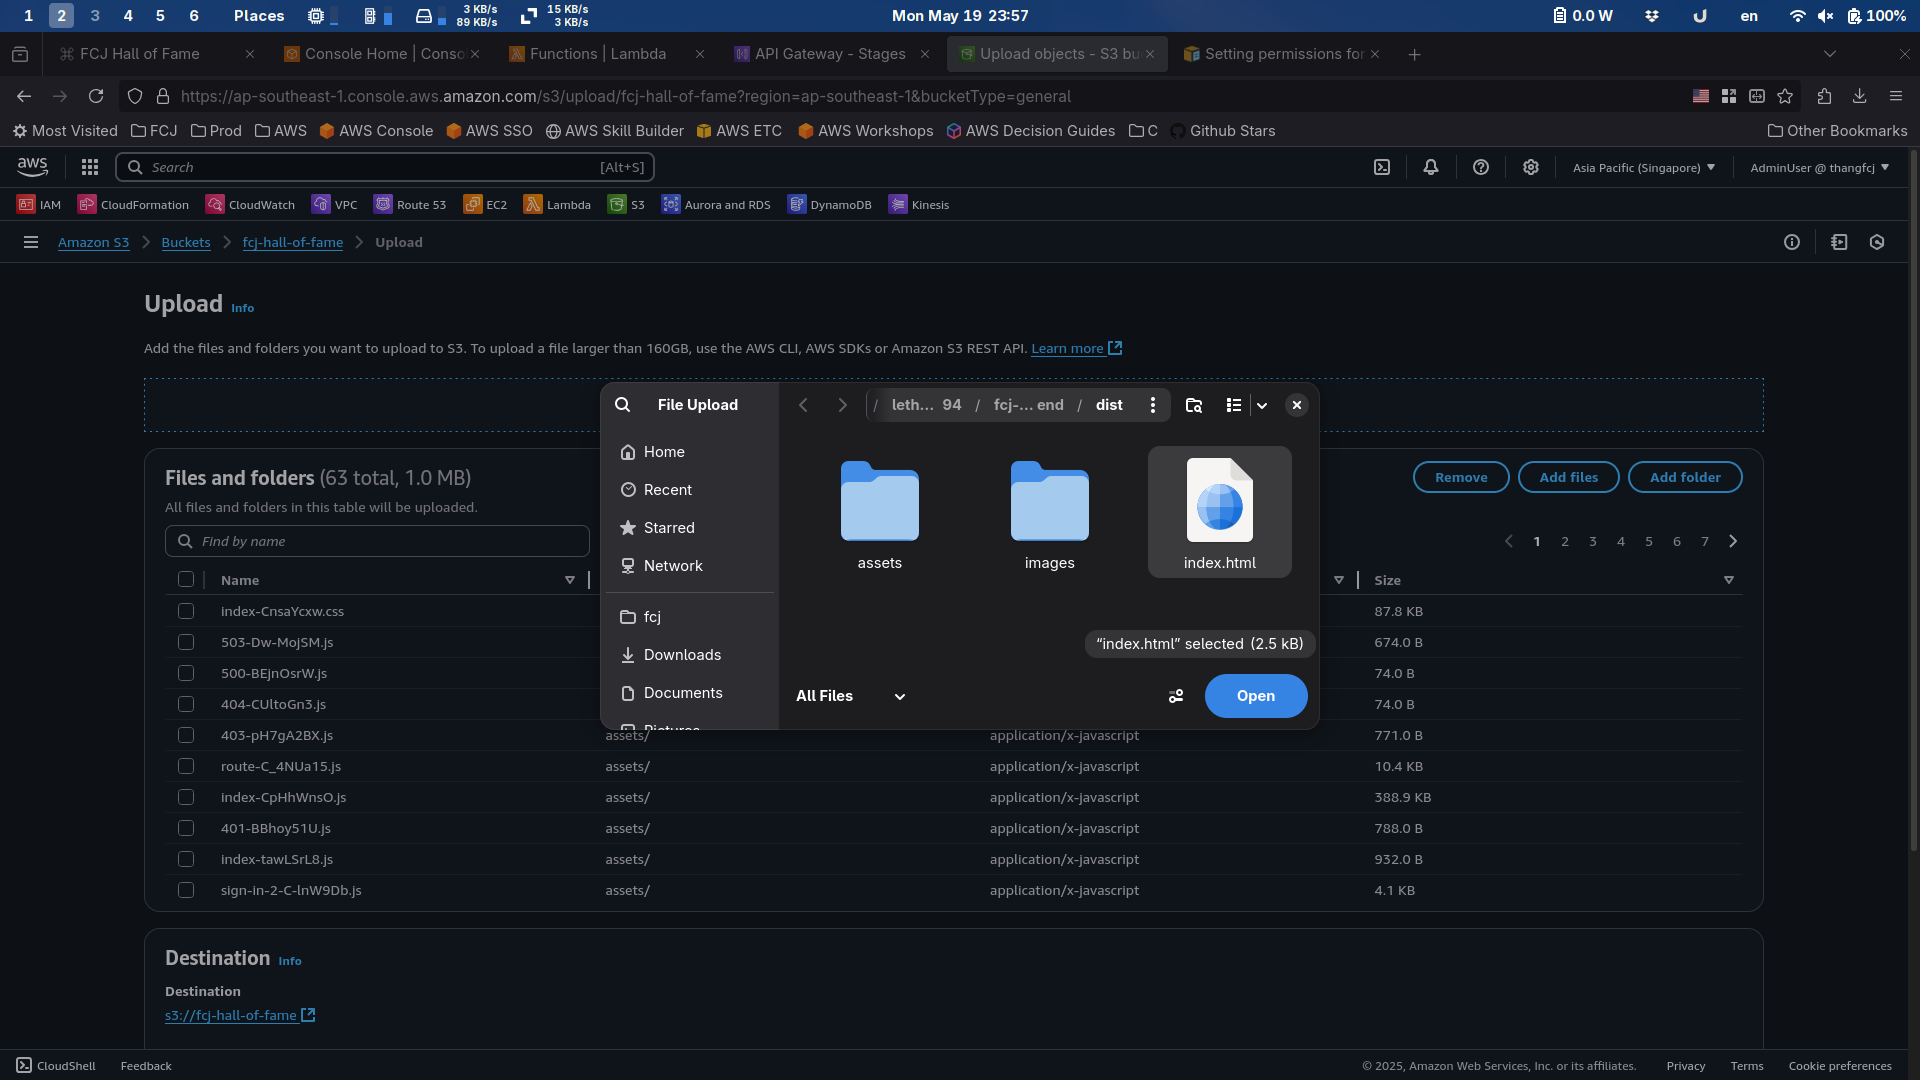Expand view options dropdown arrow in File Upload
The image size is (1920, 1080).
1262,404
